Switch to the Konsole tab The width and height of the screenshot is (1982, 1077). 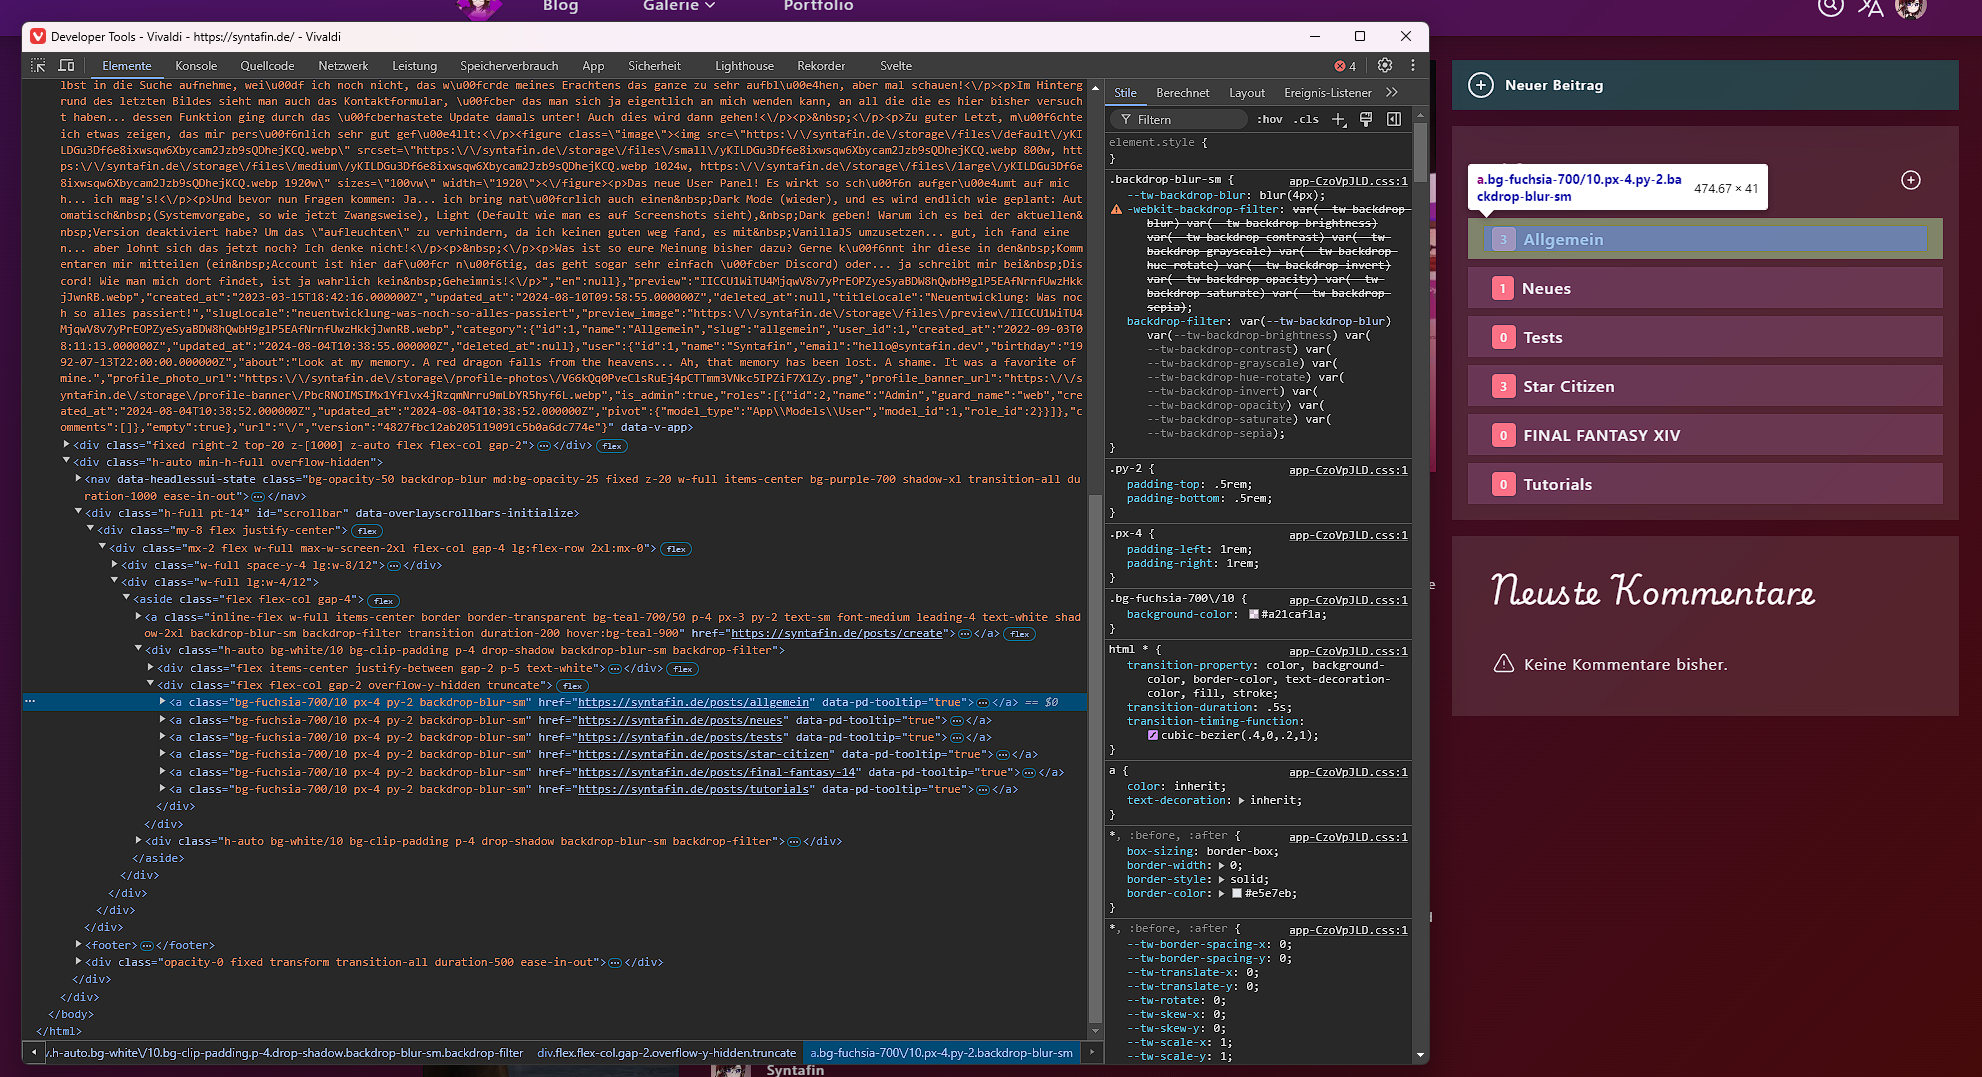[x=196, y=66]
